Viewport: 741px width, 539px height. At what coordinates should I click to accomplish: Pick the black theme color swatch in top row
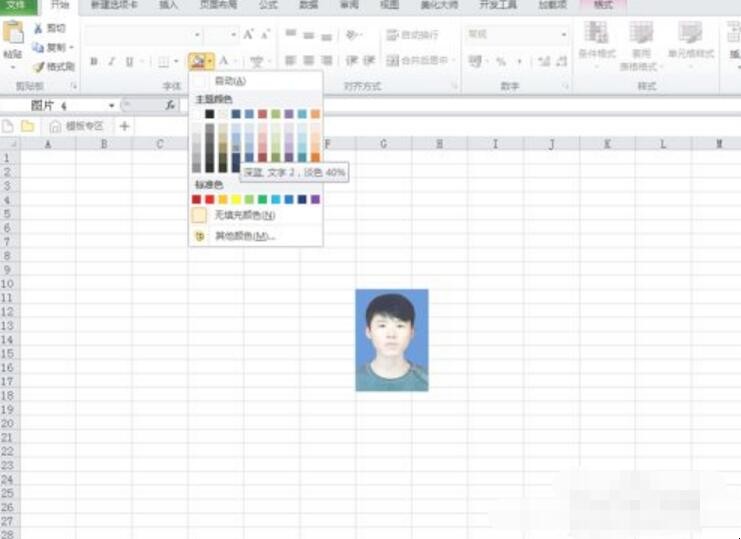point(209,114)
